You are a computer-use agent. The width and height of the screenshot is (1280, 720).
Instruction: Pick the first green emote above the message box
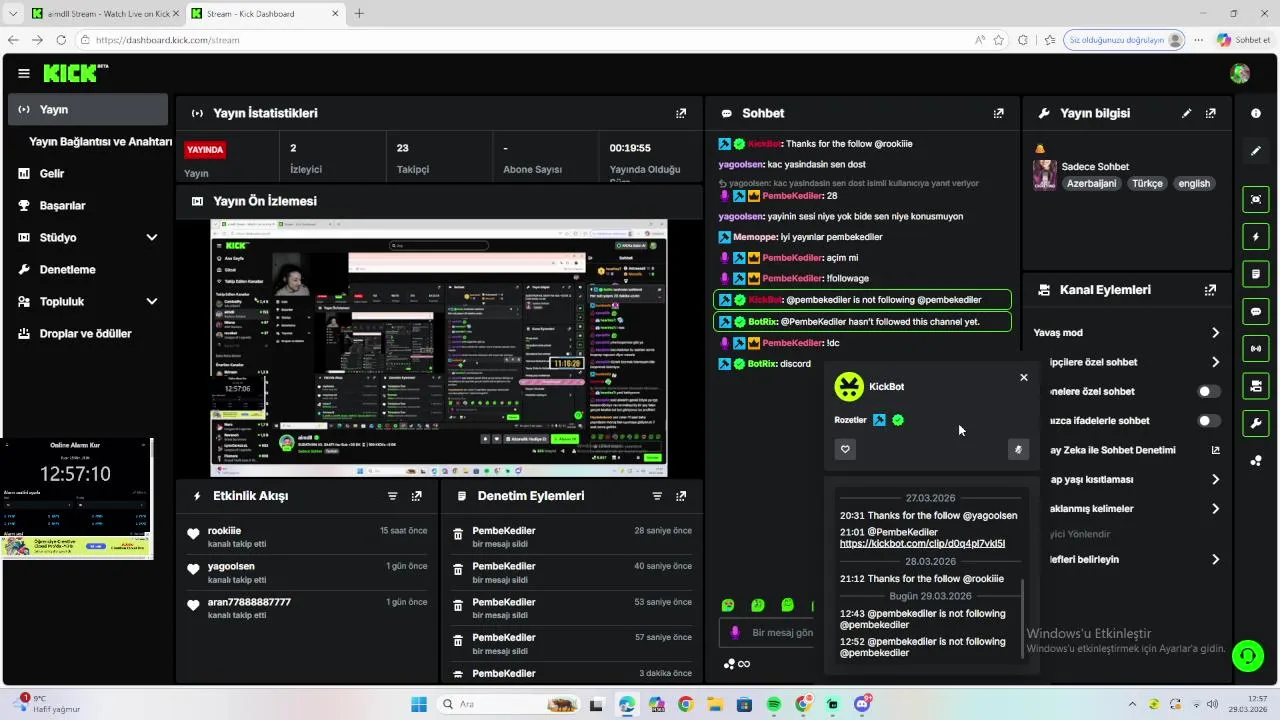pyautogui.click(x=728, y=605)
